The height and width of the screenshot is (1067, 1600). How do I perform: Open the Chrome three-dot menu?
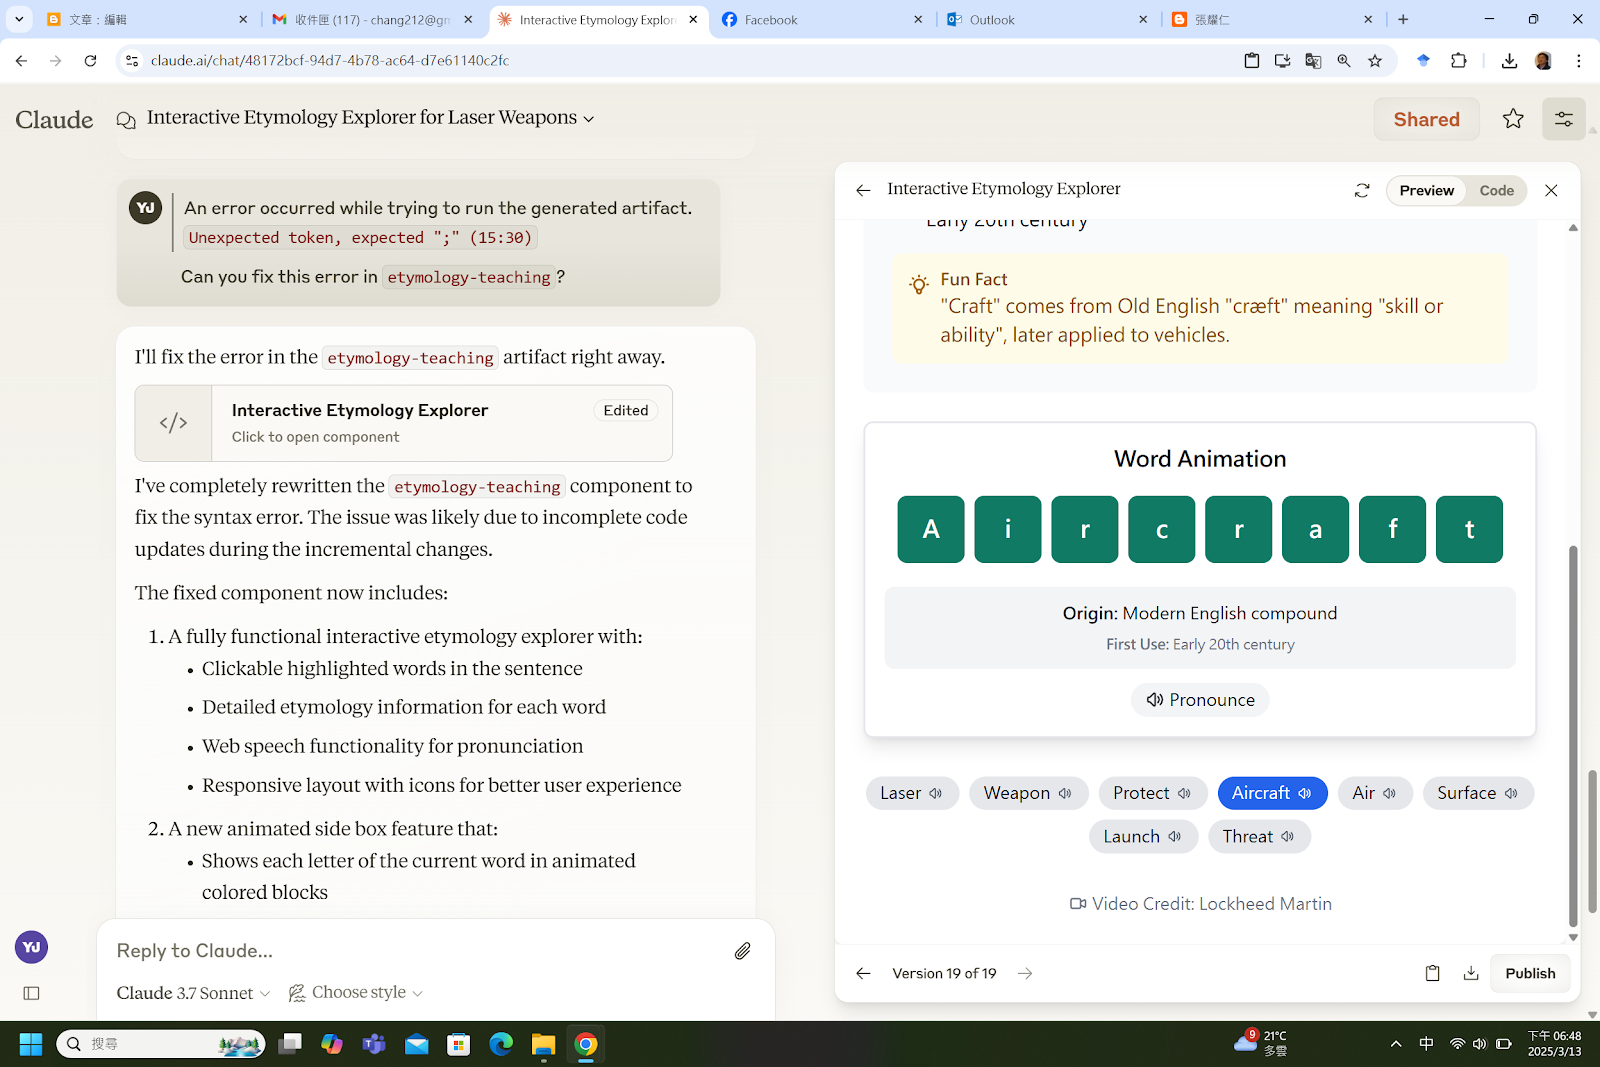[1579, 61]
